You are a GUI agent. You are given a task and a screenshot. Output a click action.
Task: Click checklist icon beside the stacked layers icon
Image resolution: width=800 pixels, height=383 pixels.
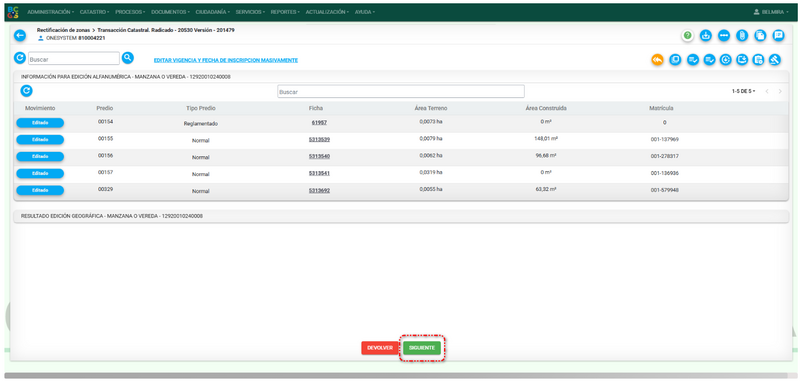692,60
